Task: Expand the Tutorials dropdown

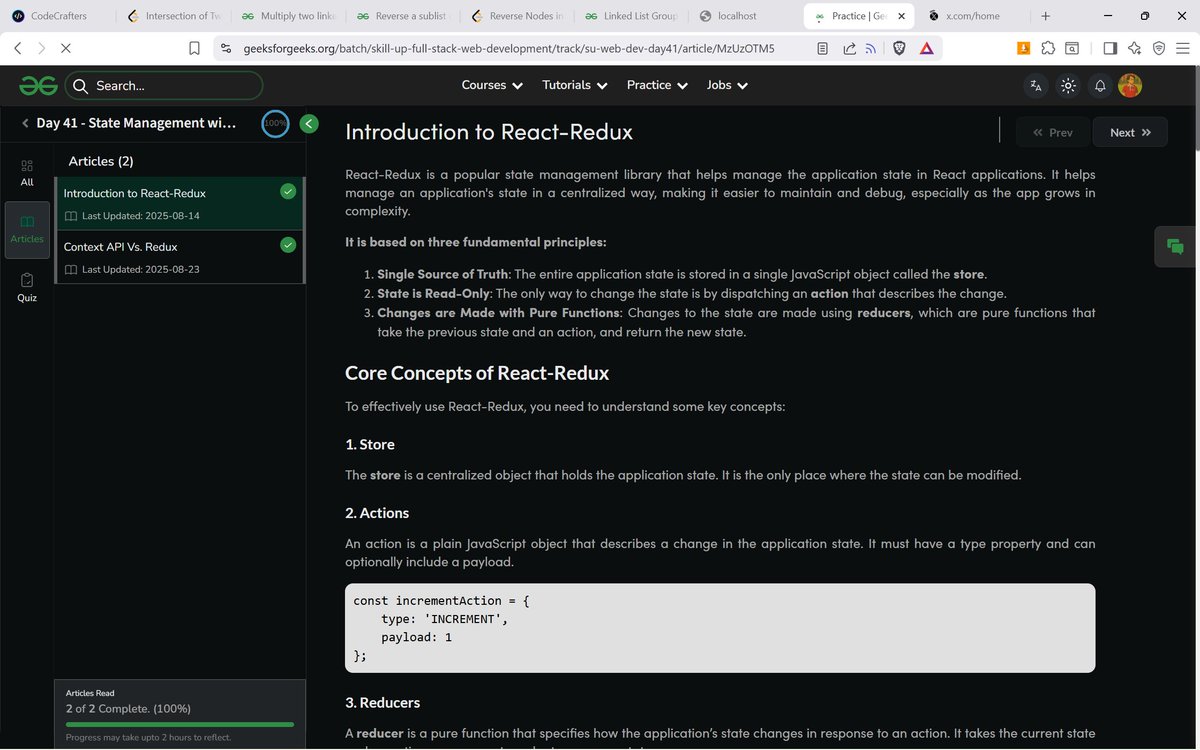Action: (x=573, y=85)
